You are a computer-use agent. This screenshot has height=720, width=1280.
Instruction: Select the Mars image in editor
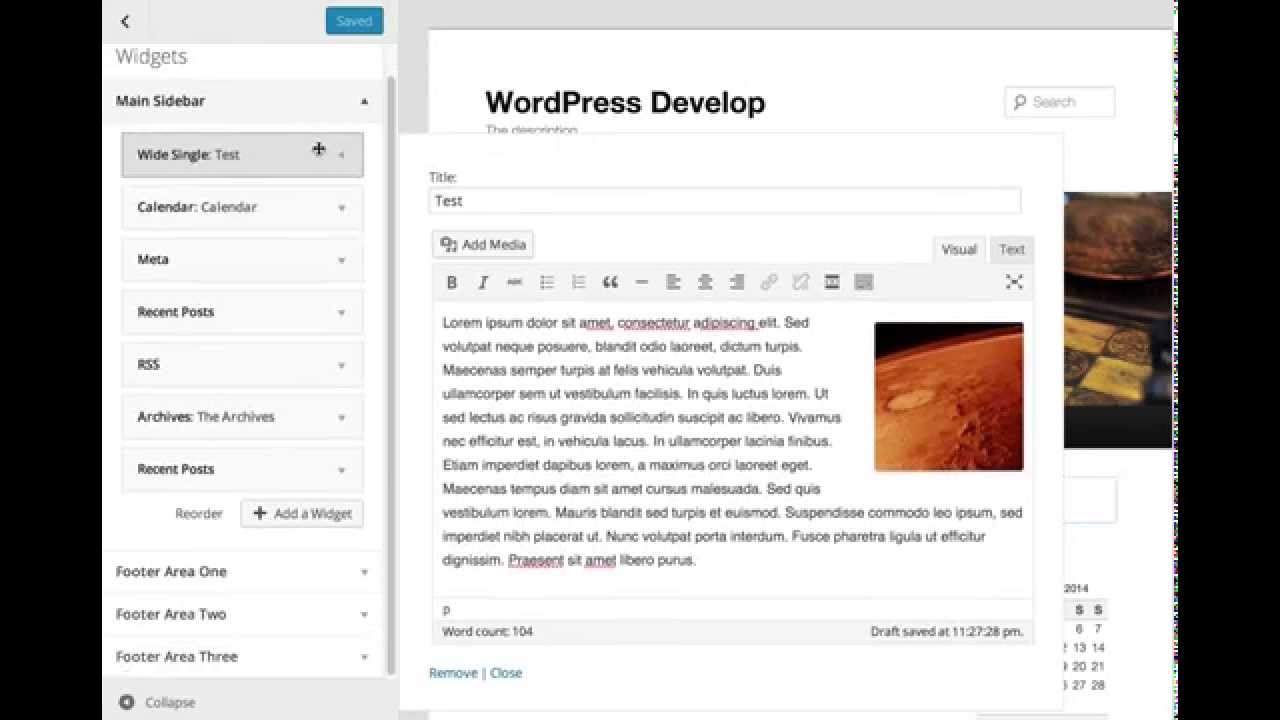[948, 396]
